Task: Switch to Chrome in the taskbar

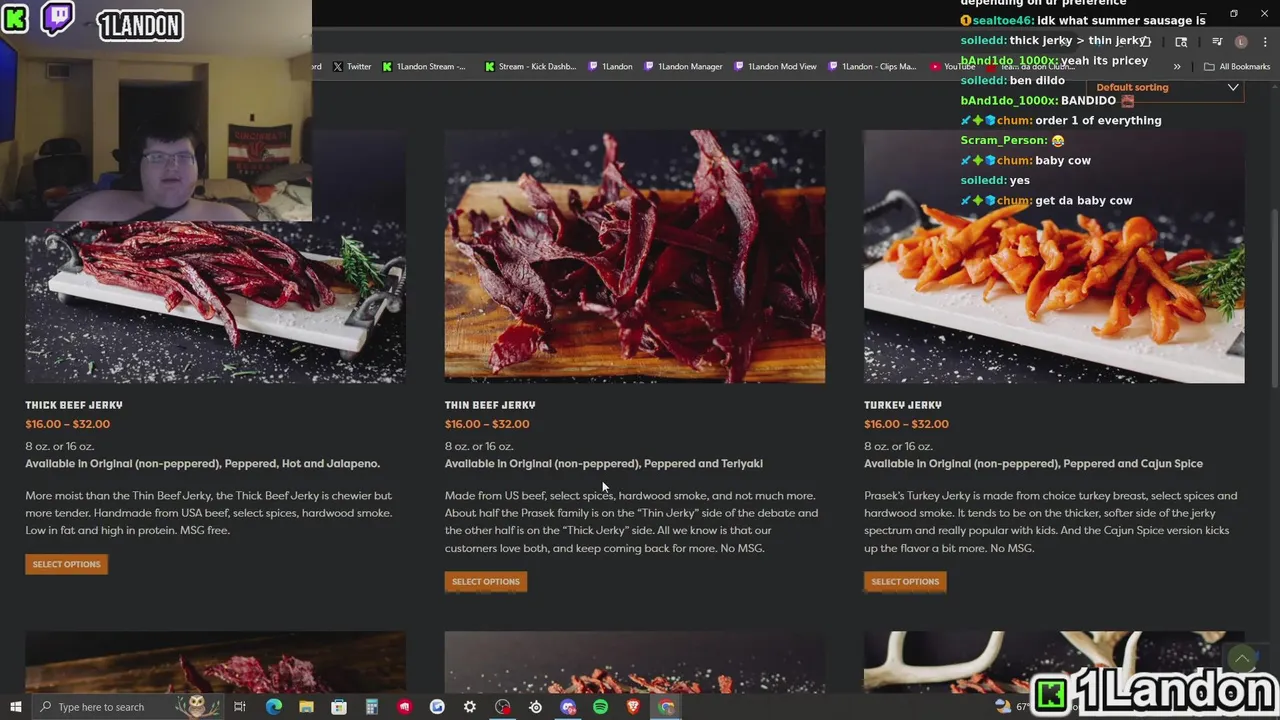Action: 666,707
